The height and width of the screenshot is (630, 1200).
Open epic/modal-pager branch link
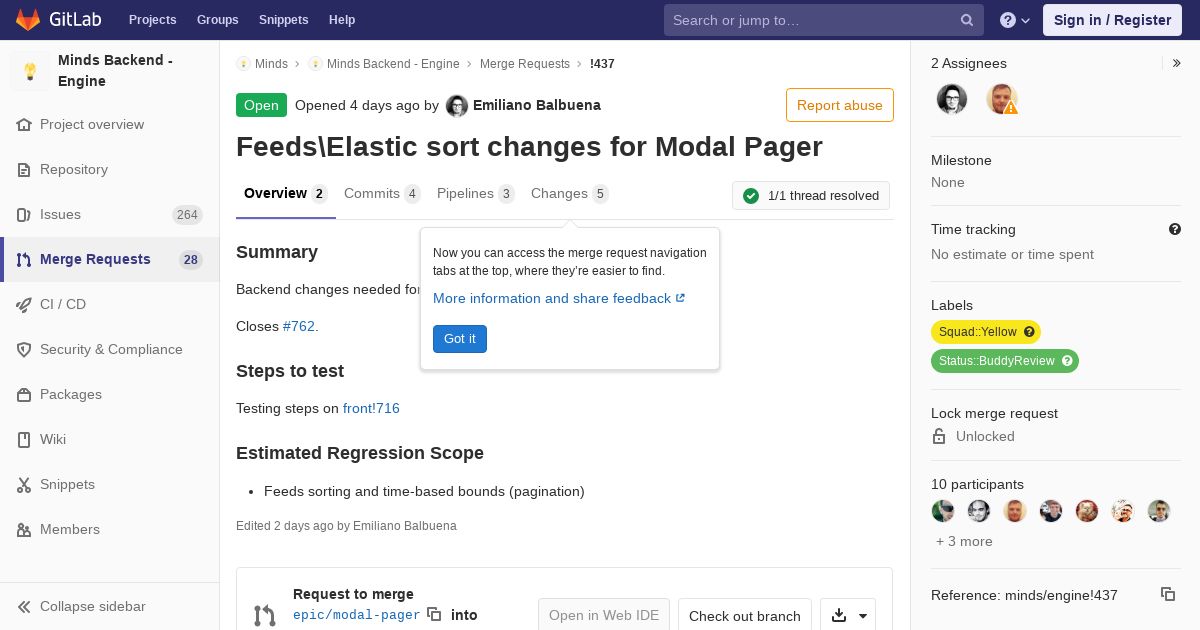coord(357,615)
